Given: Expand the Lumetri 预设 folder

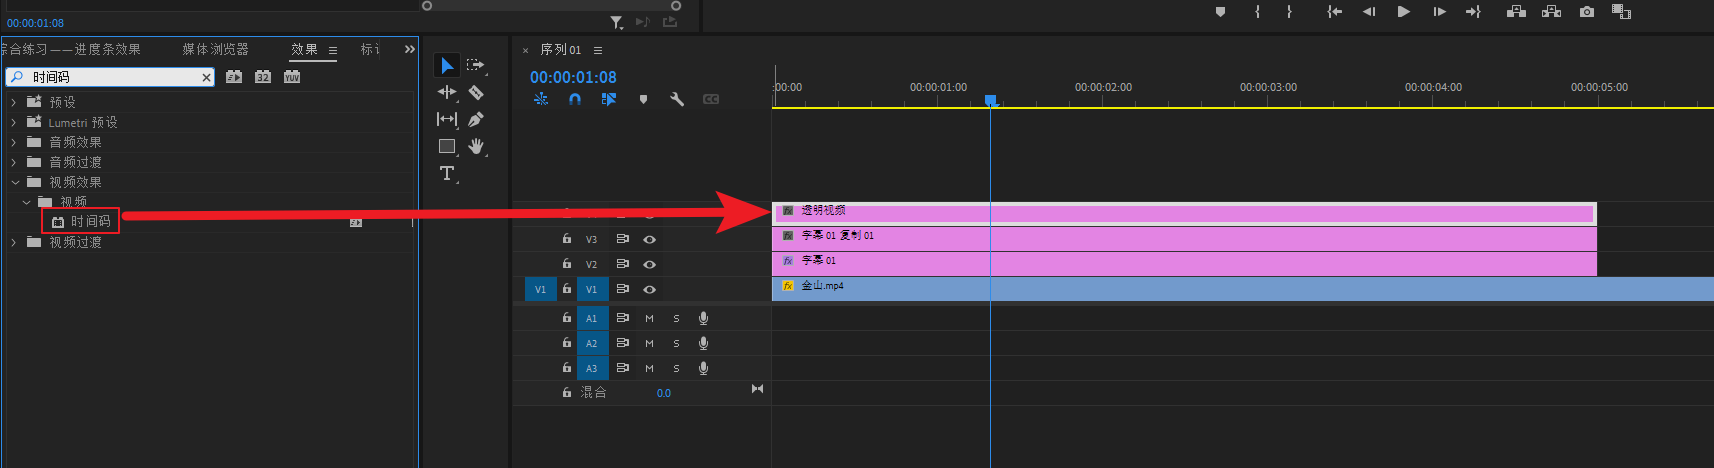Looking at the screenshot, I should (x=13, y=122).
